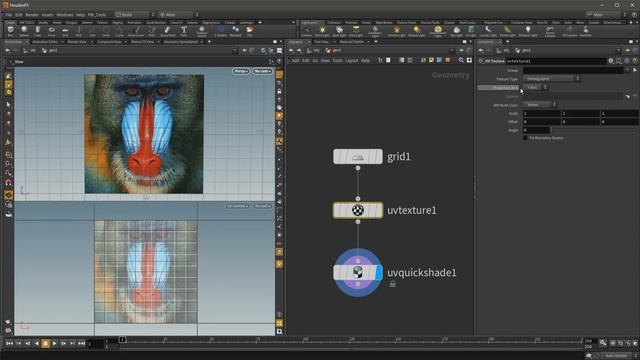Open parameter gear menu for uvtexture1

611,61
